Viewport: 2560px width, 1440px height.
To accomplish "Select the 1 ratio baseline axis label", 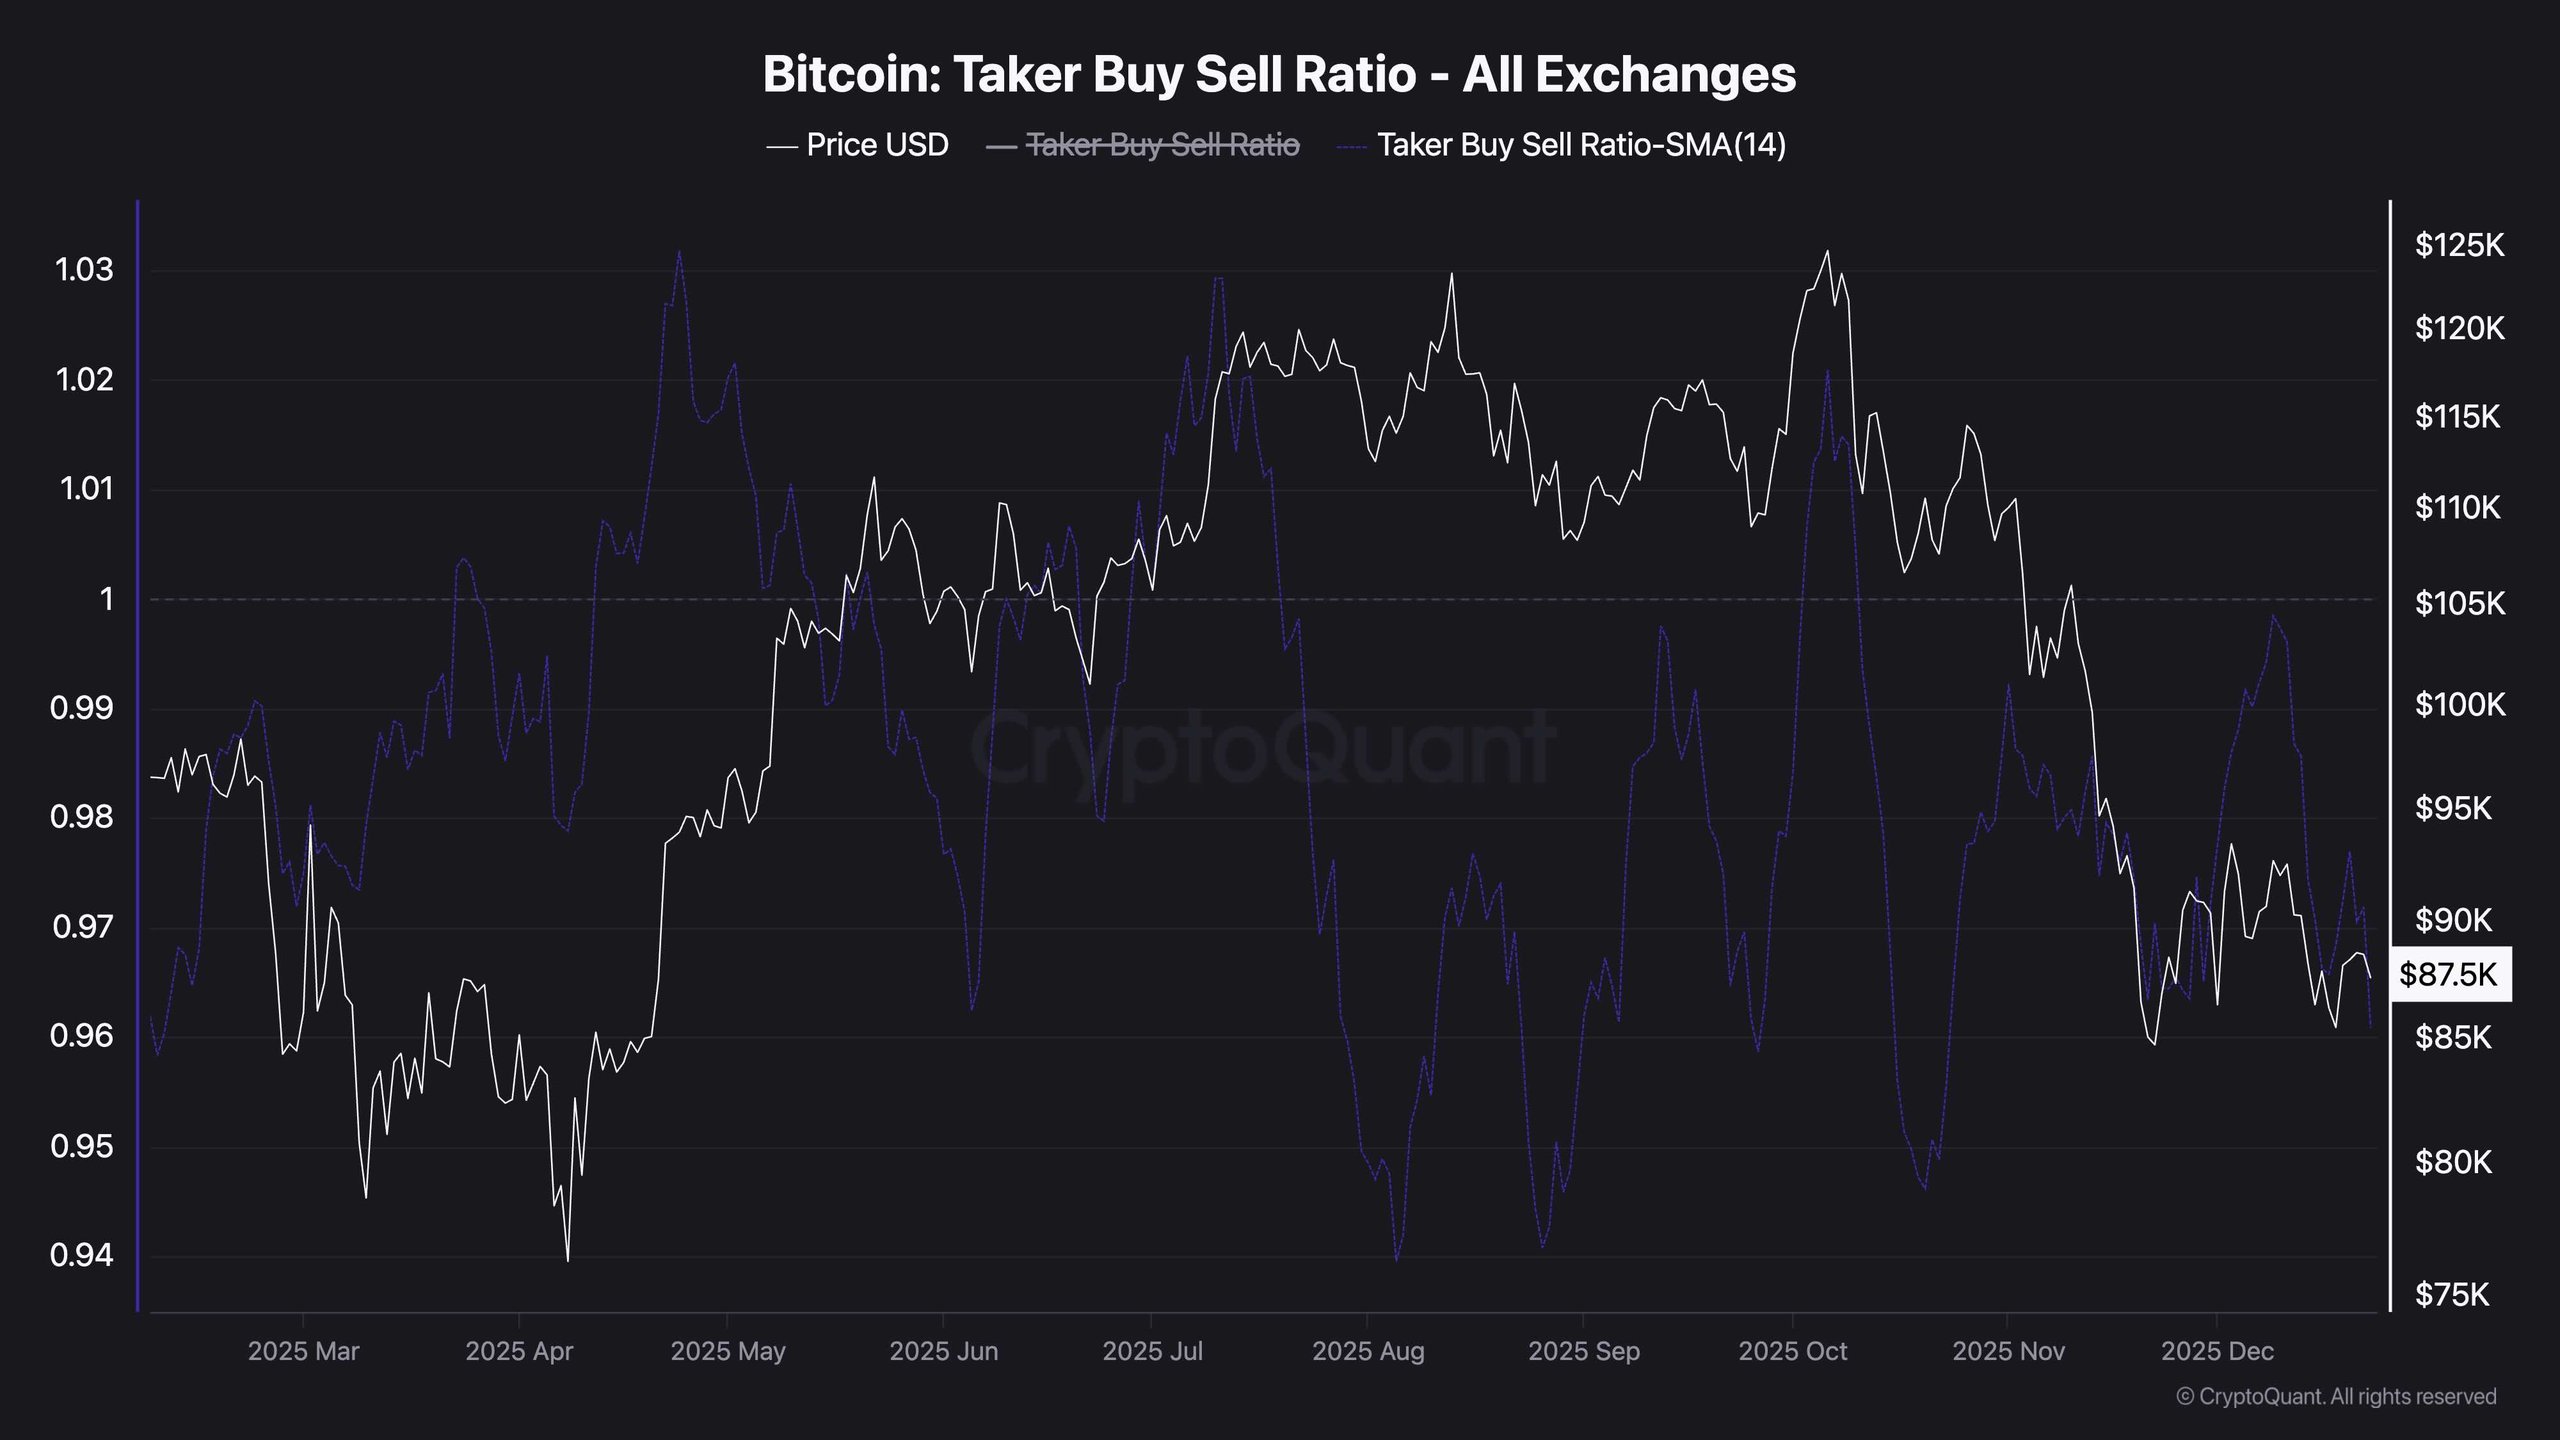I will [x=106, y=600].
